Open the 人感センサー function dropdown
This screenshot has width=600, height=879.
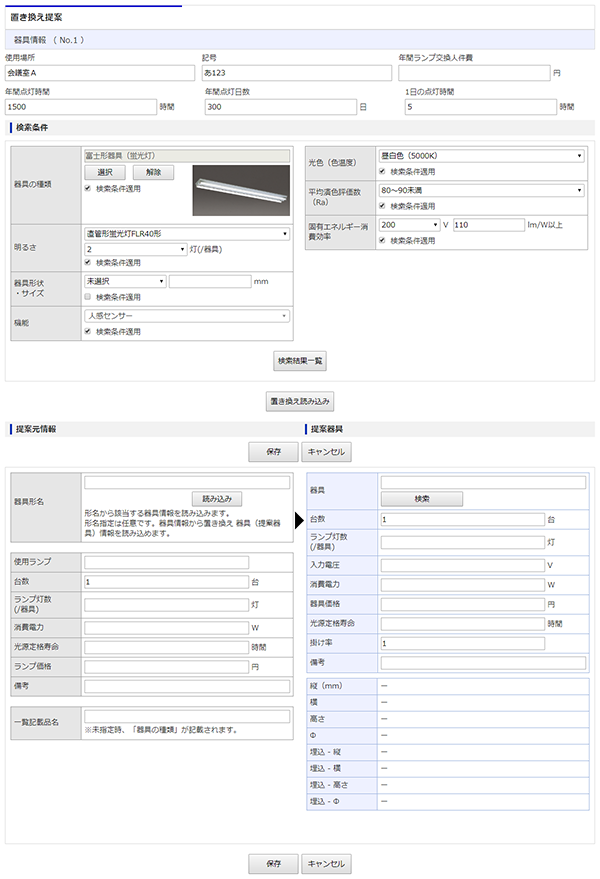tap(187, 316)
